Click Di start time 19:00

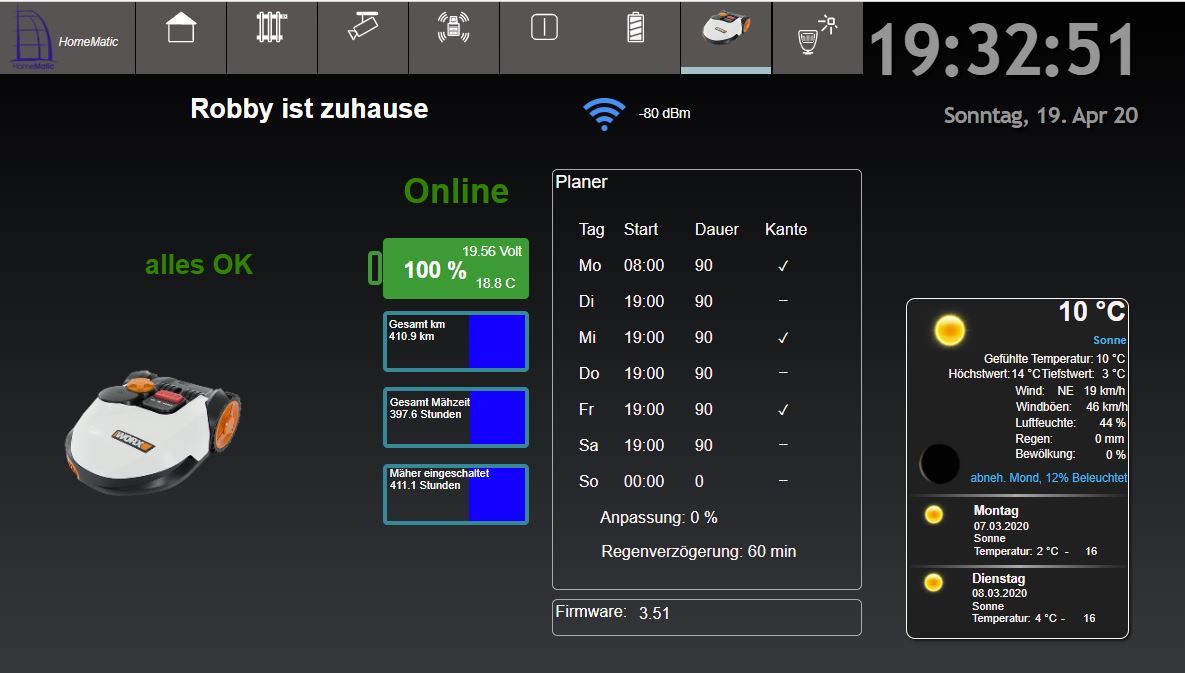(644, 301)
